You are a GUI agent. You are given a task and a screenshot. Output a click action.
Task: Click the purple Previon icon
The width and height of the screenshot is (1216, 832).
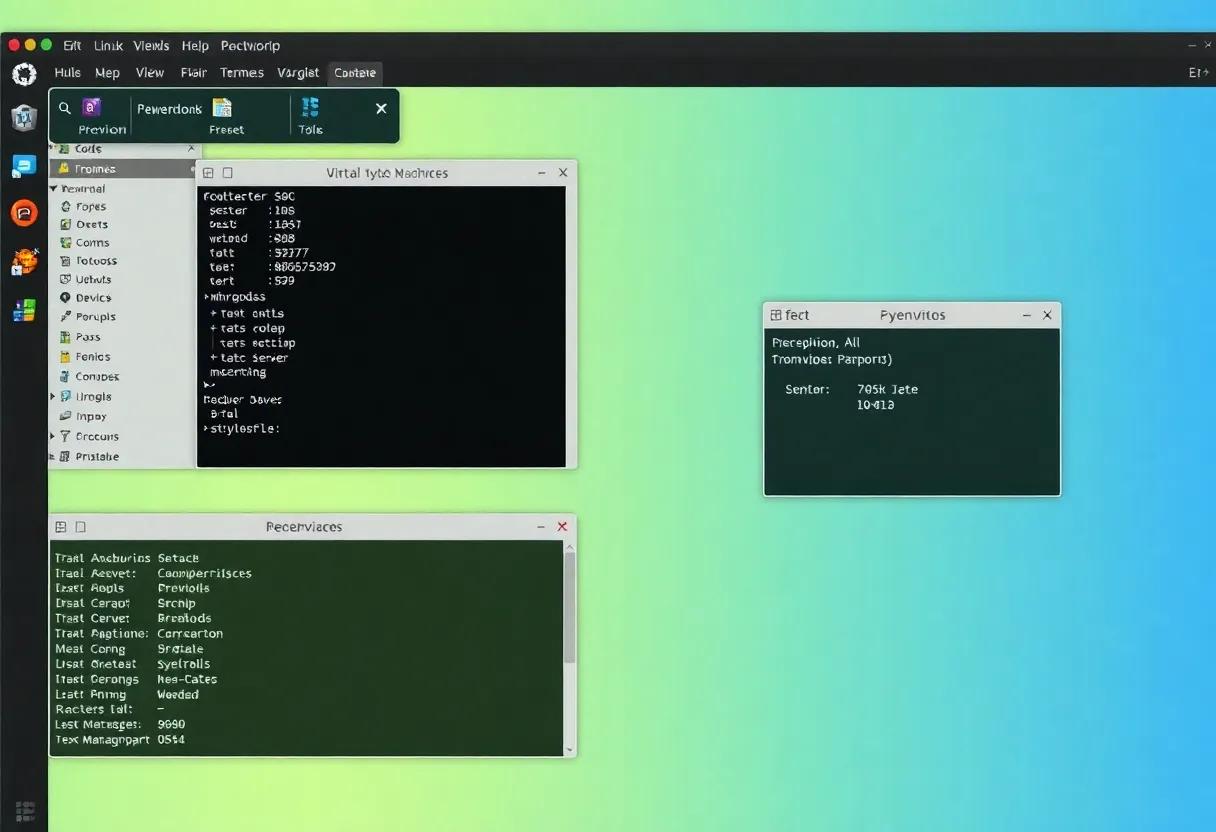91,107
